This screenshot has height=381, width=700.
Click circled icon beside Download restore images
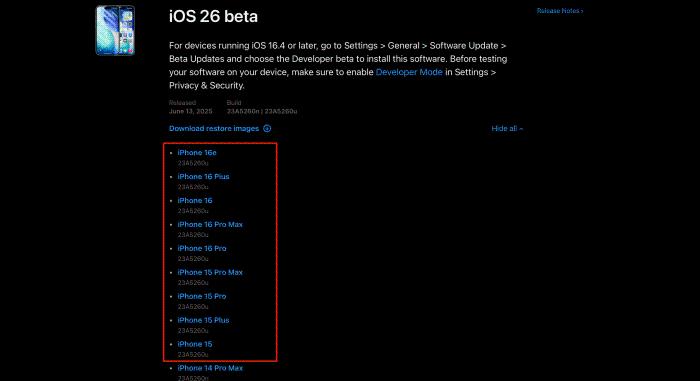pyautogui.click(x=267, y=129)
